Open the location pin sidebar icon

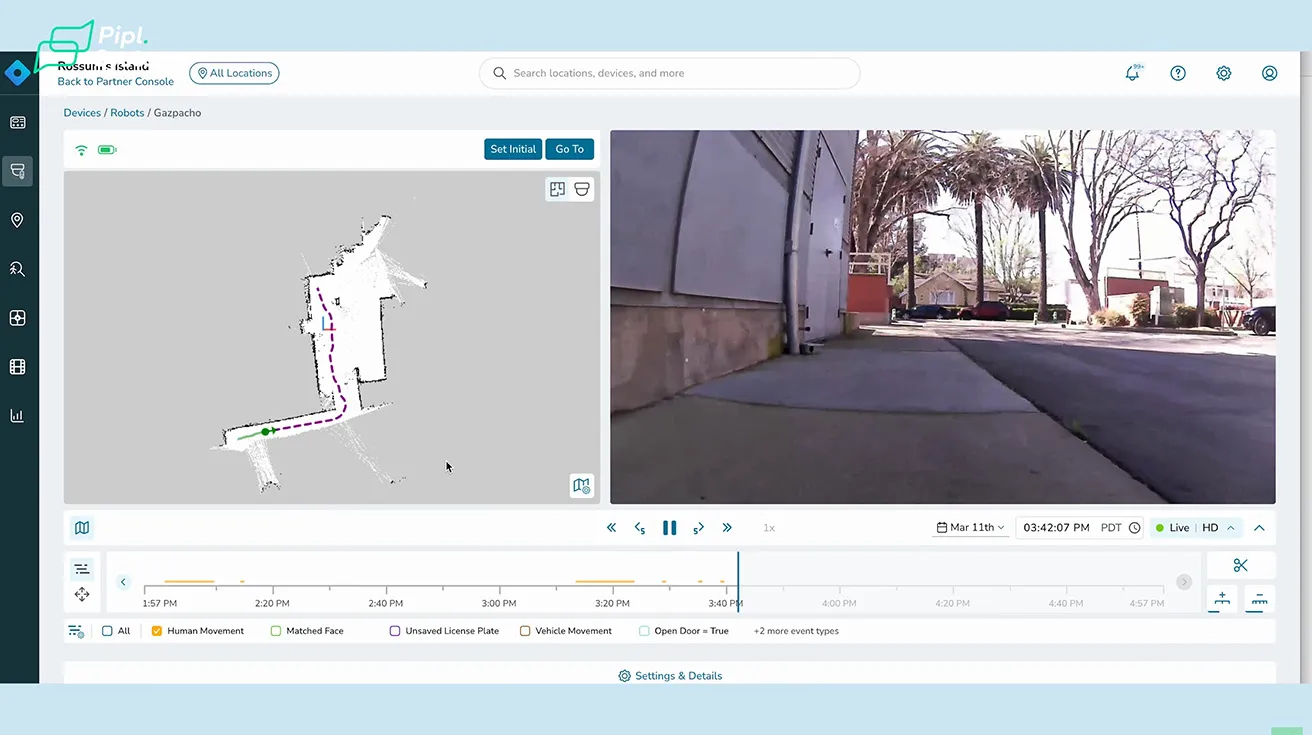17,220
